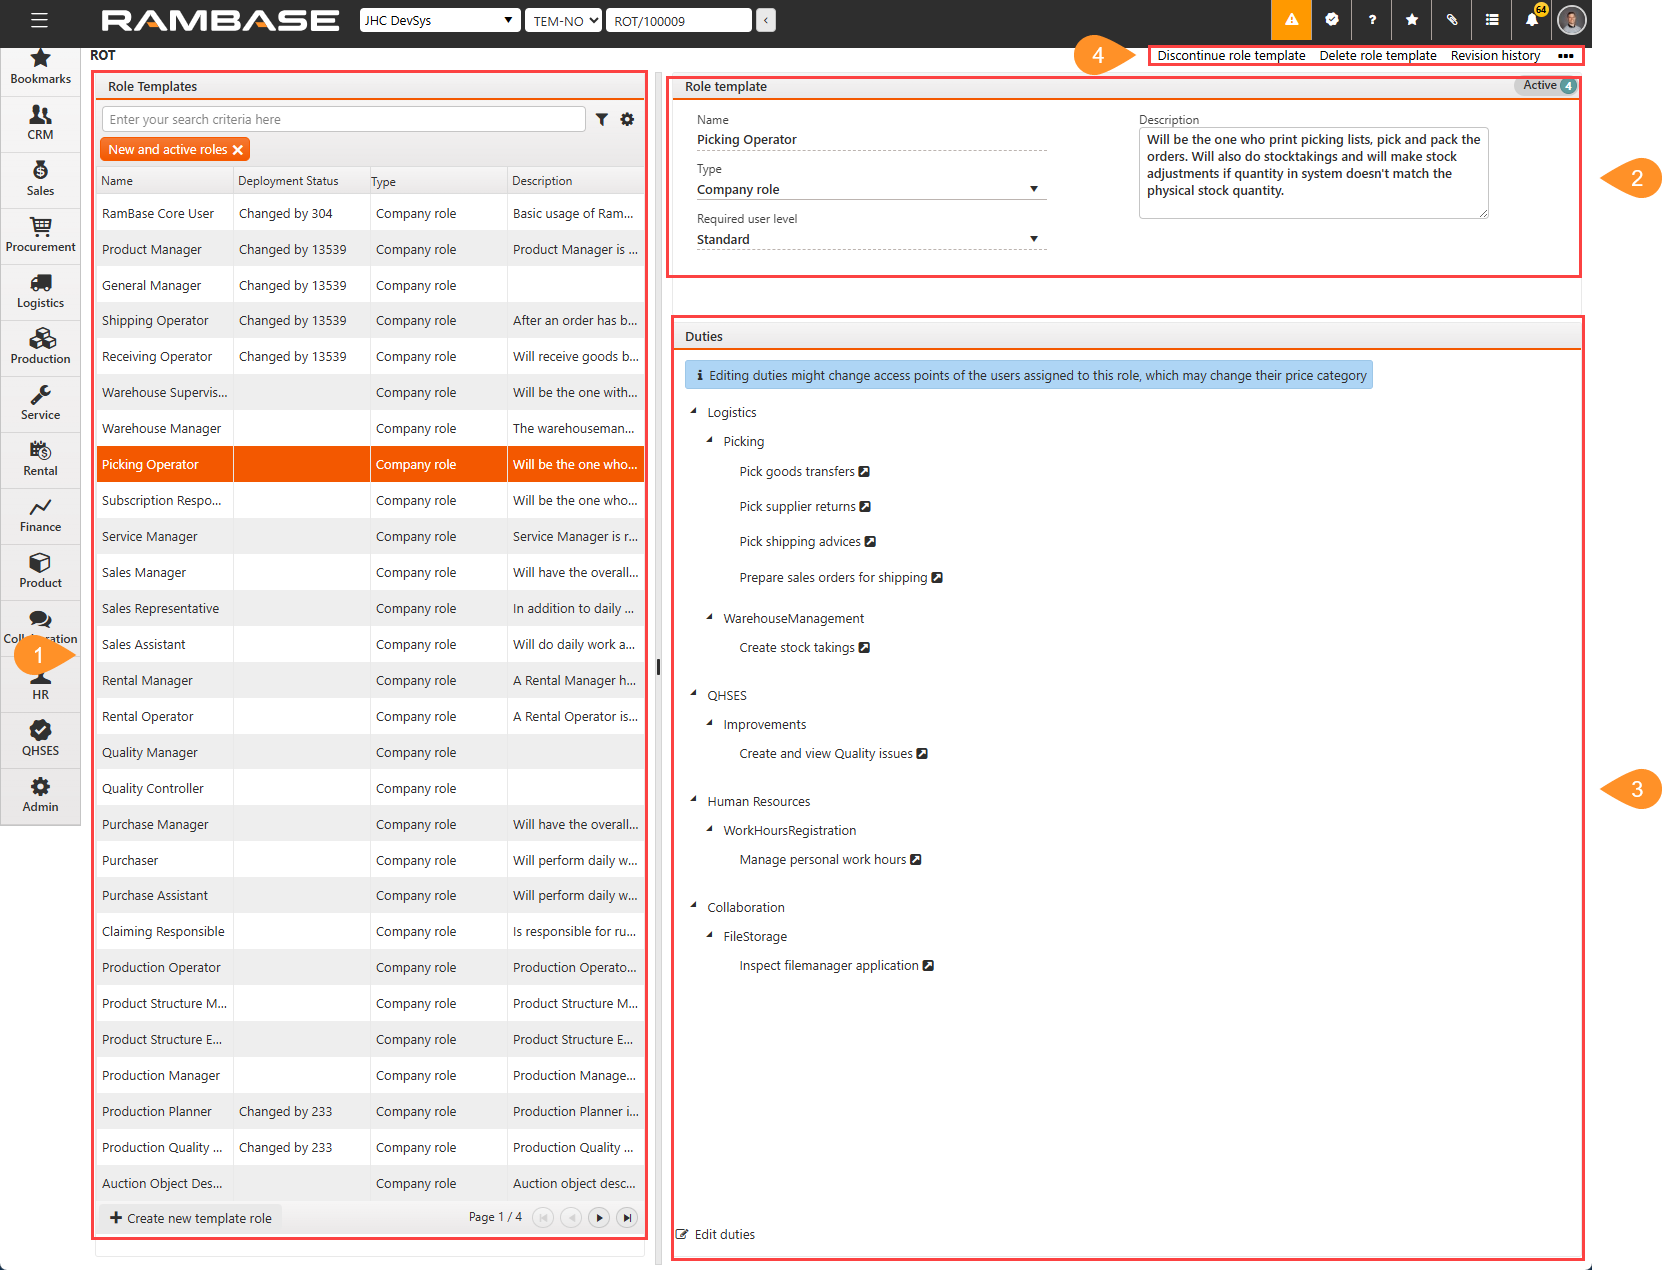Open the Logistics module in sidebar
Screen dimensions: 1663x1270
click(40, 292)
